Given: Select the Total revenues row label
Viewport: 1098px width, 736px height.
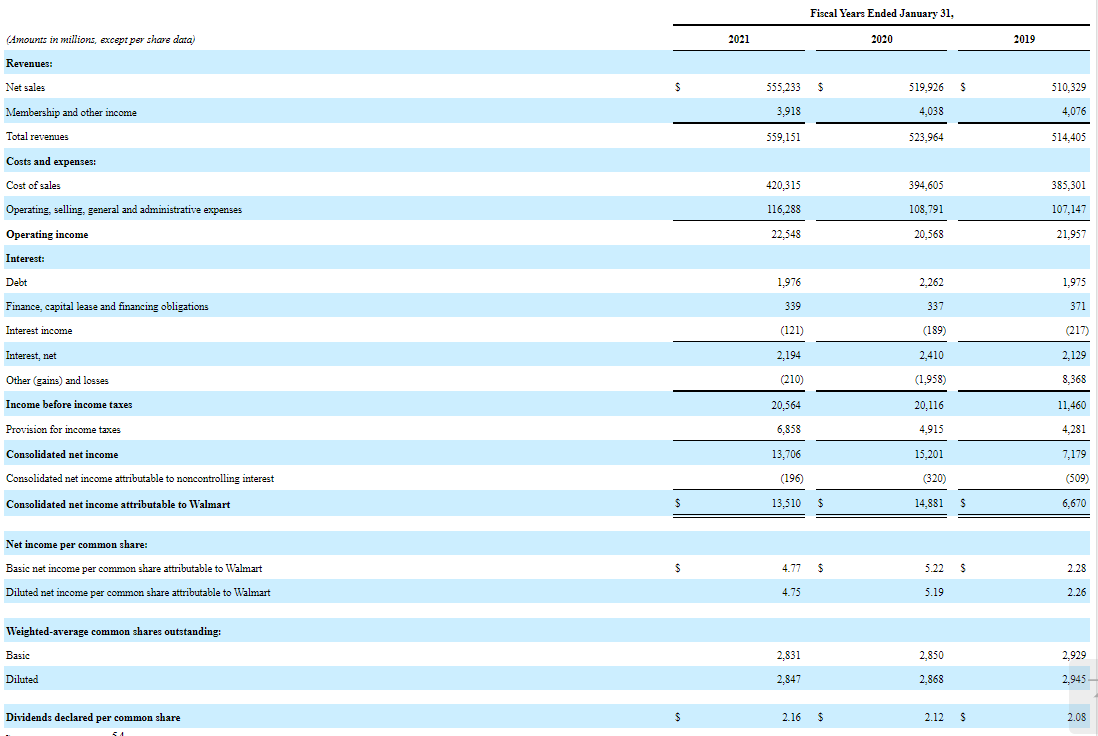Looking at the screenshot, I should point(36,136).
